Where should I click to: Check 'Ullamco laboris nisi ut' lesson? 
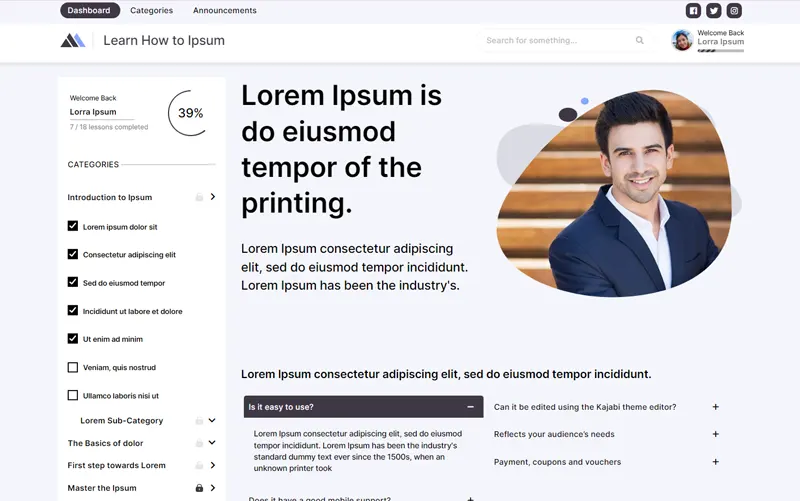click(73, 395)
